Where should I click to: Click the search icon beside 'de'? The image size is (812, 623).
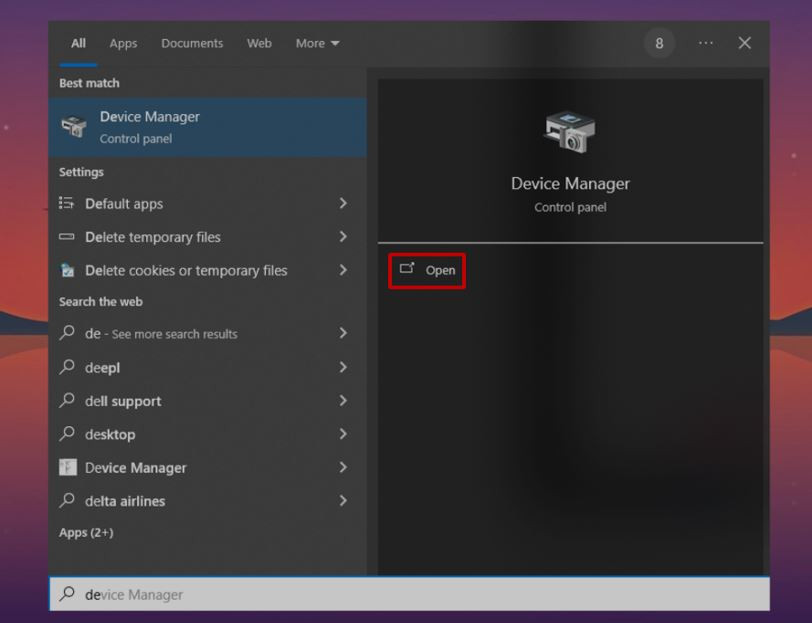[67, 332]
